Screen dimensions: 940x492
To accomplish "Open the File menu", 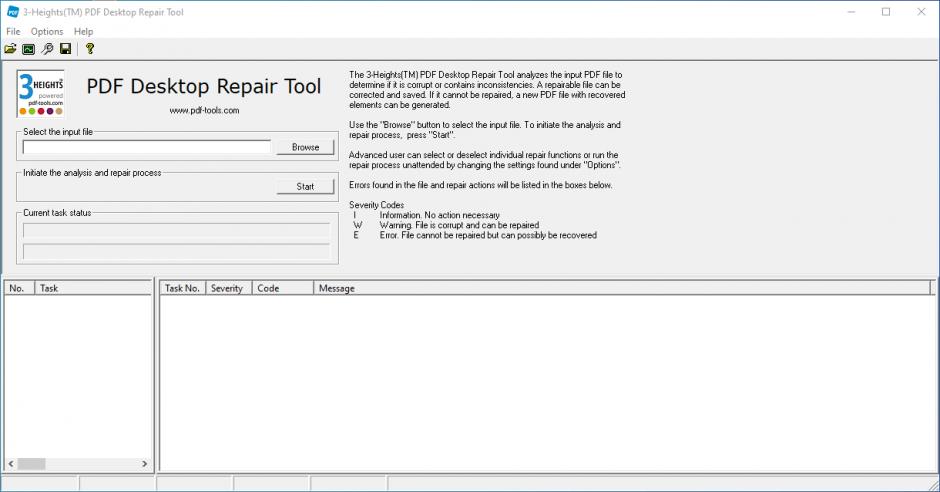I will 13,31.
